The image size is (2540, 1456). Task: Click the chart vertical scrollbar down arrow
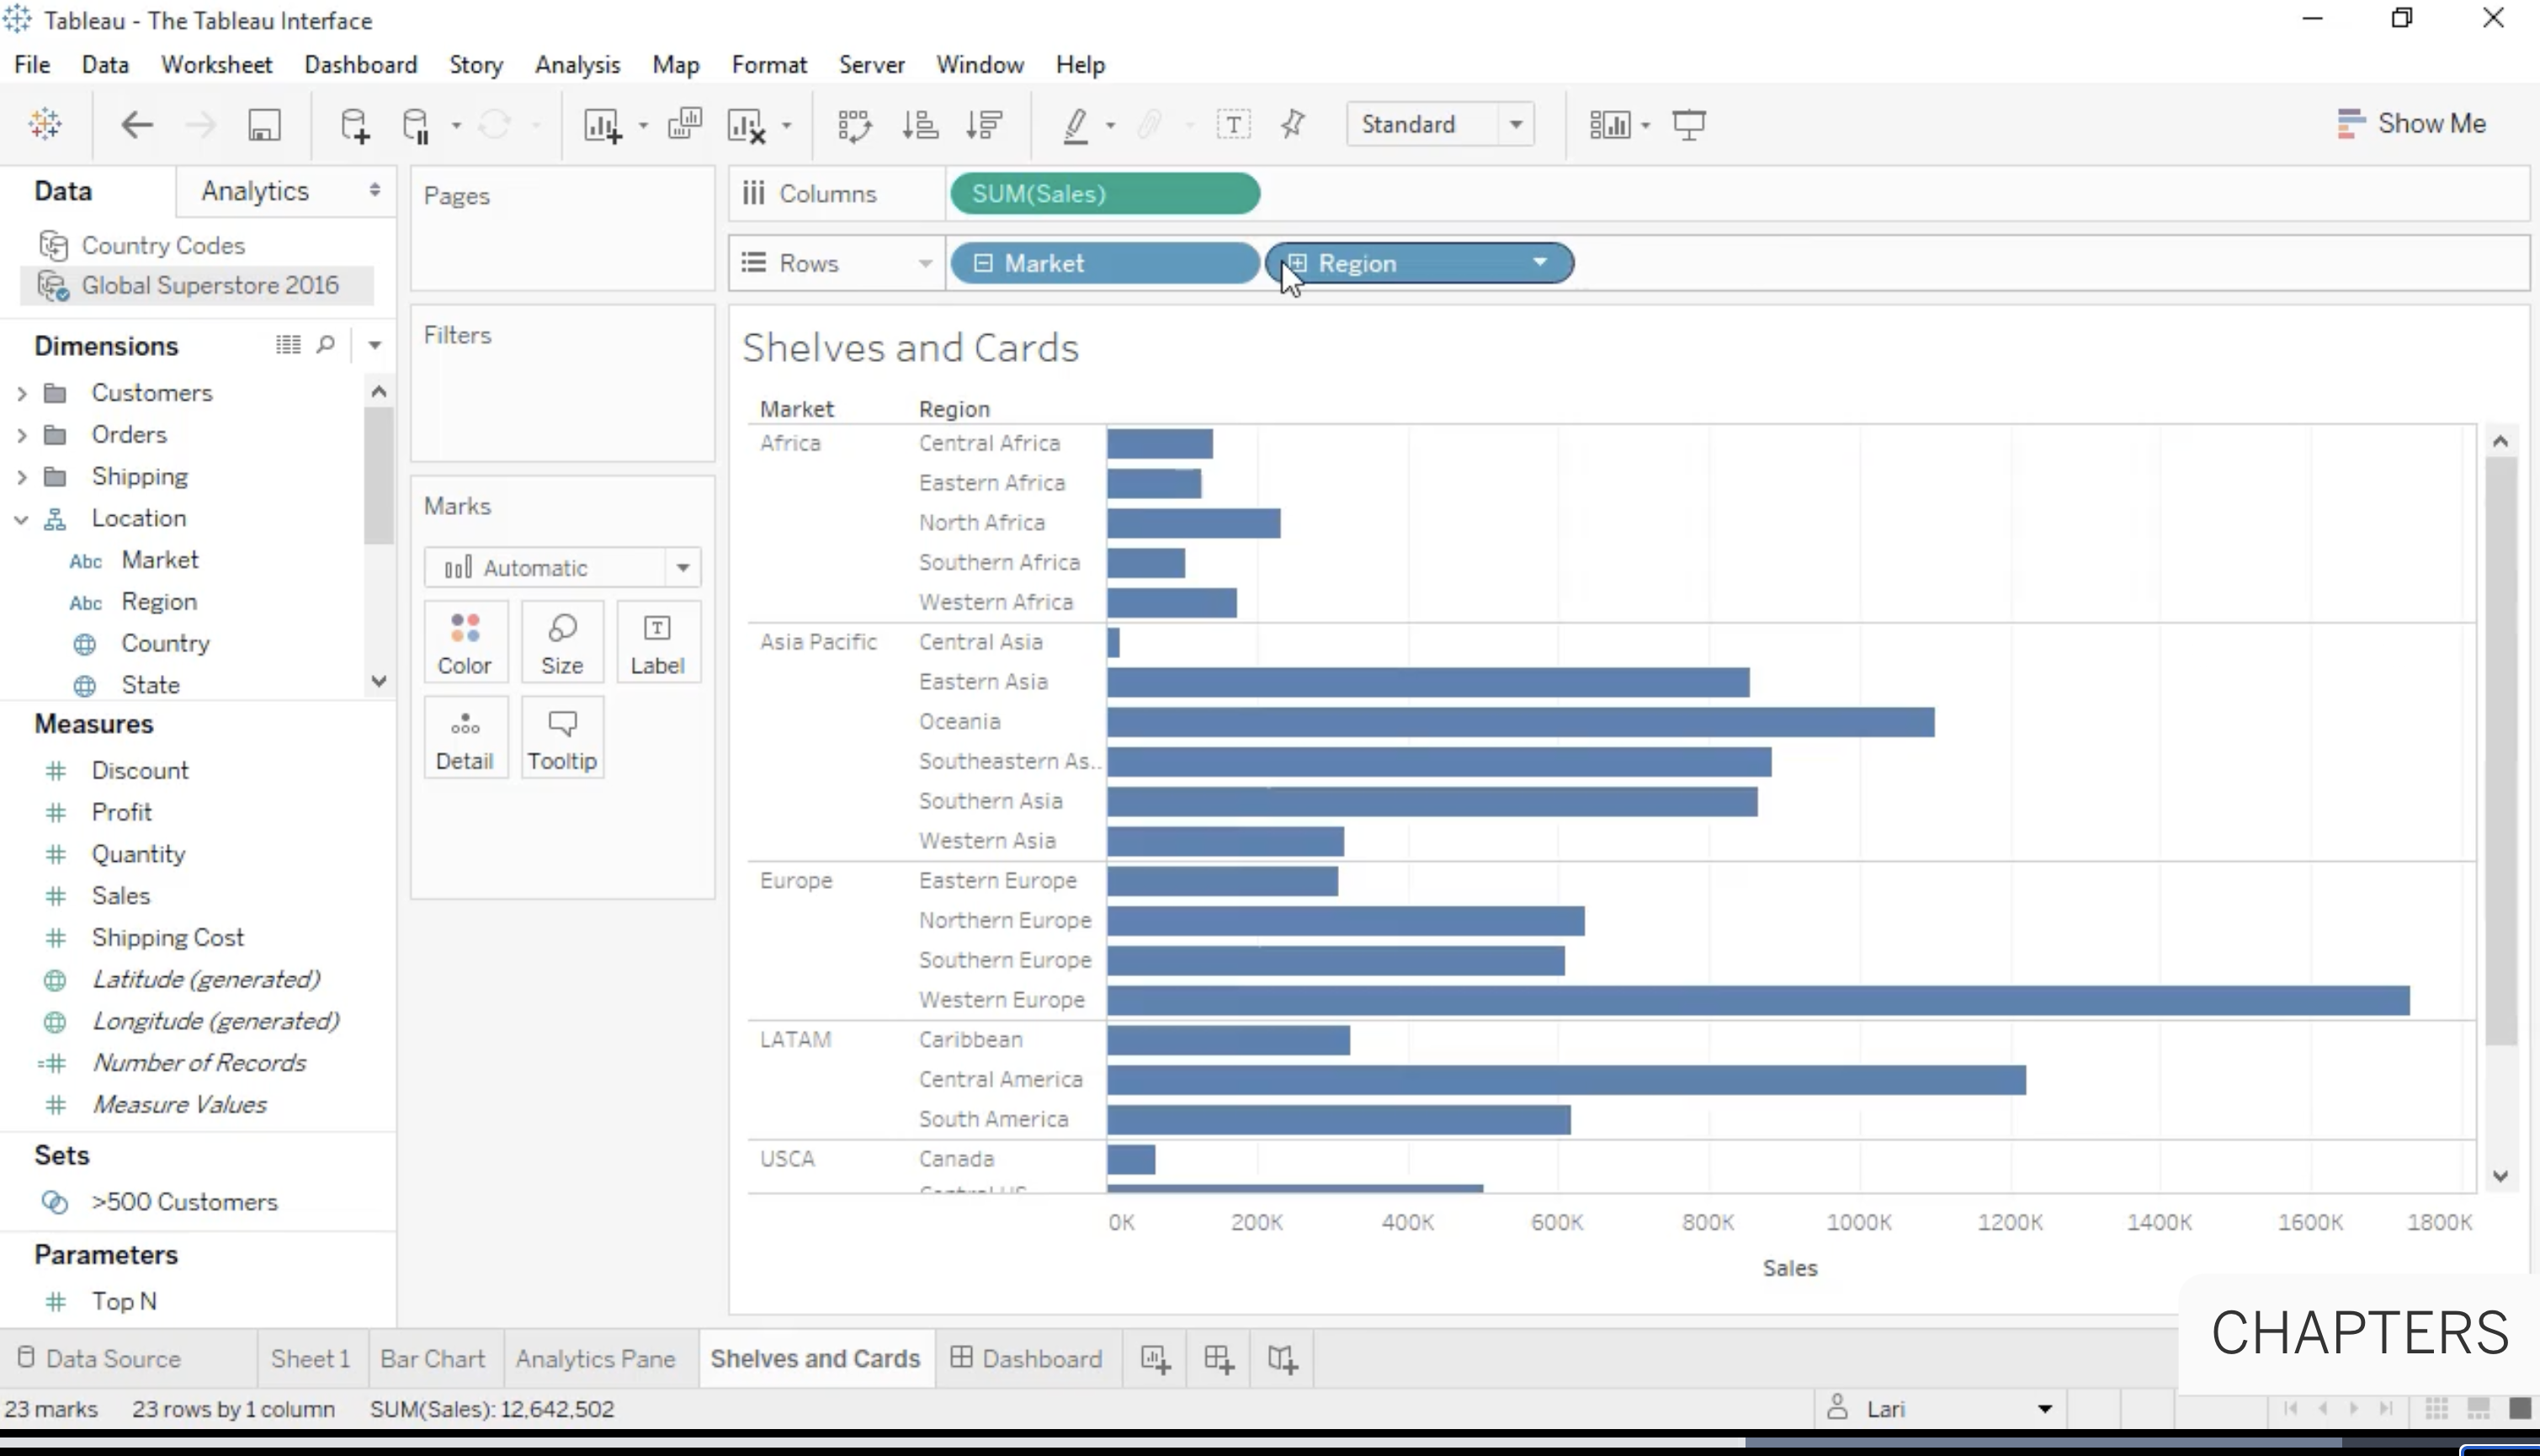point(2500,1176)
